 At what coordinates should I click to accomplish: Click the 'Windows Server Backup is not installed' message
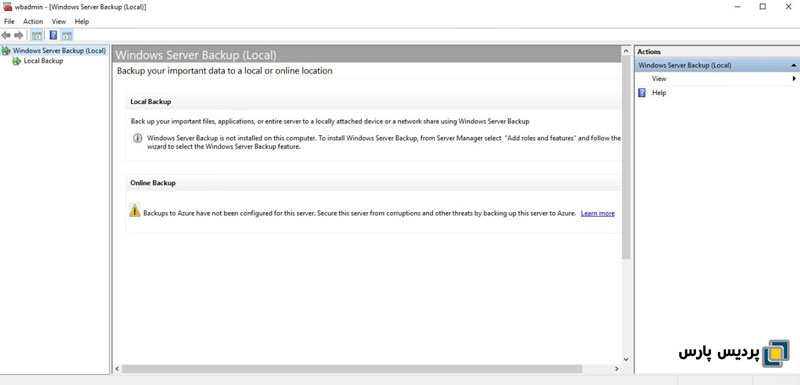(384, 142)
